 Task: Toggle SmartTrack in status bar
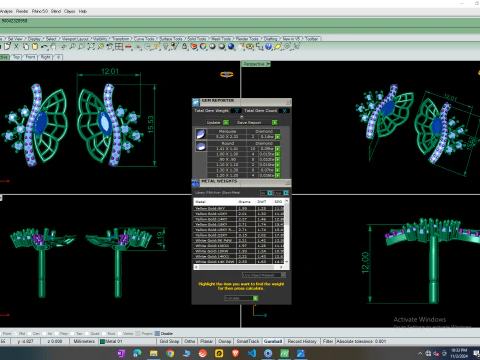[x=248, y=341]
